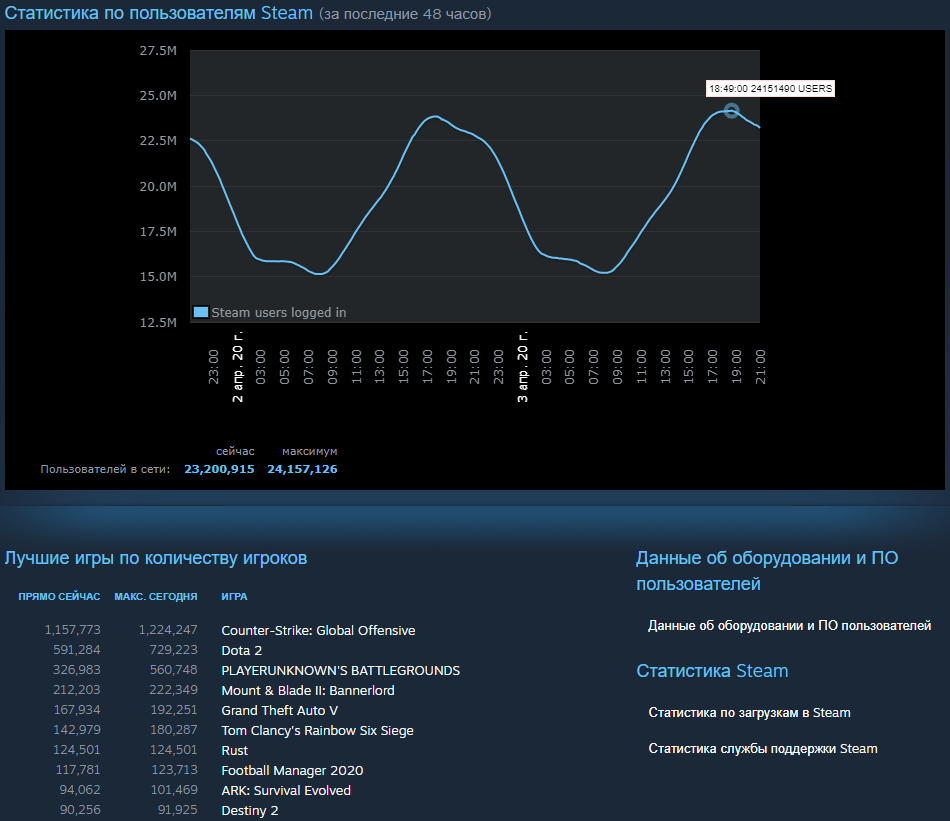Click the Grand Theft Auto V row
The height and width of the screenshot is (821, 950).
(280, 710)
